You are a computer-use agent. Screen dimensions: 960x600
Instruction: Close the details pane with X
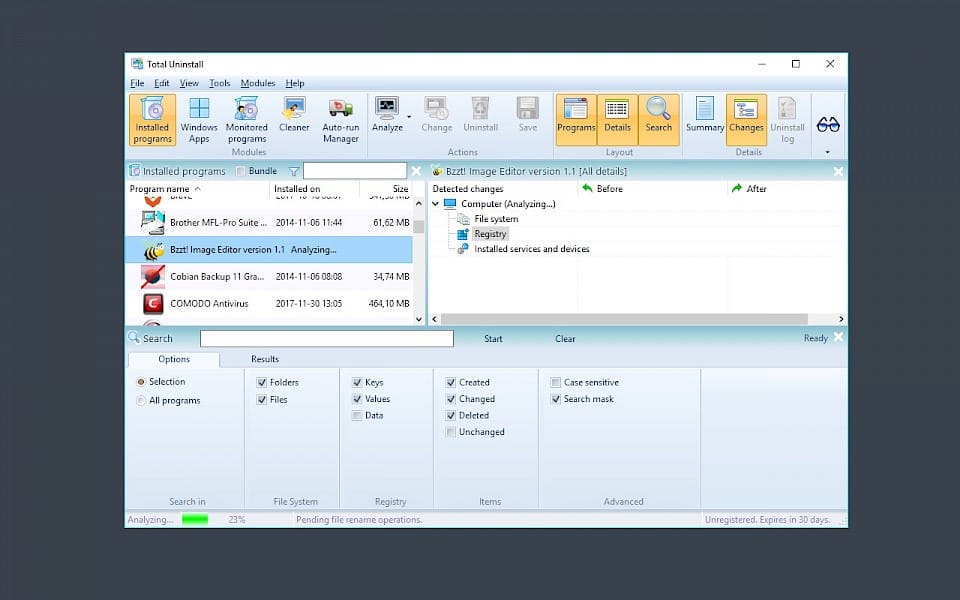pyautogui.click(x=838, y=171)
